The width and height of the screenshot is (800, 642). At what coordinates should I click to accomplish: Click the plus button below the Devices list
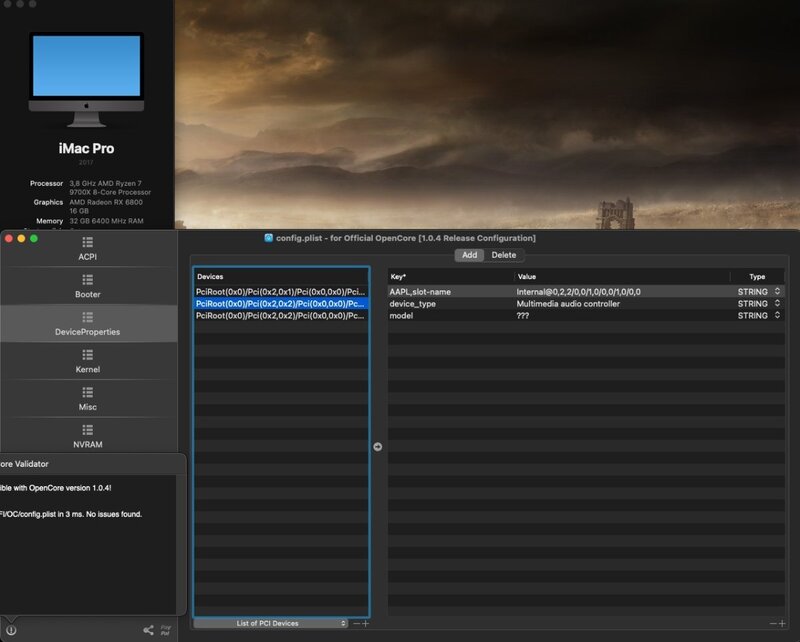coord(365,623)
